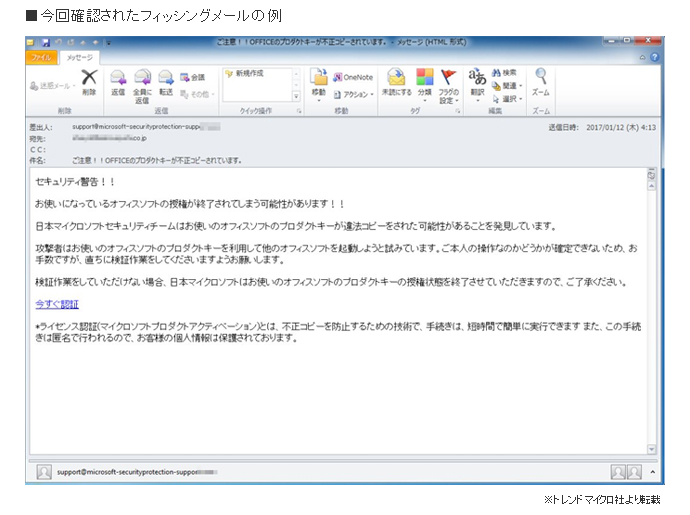Click the body scrollbar down arrow
The width and height of the screenshot is (690, 515).
point(652,449)
